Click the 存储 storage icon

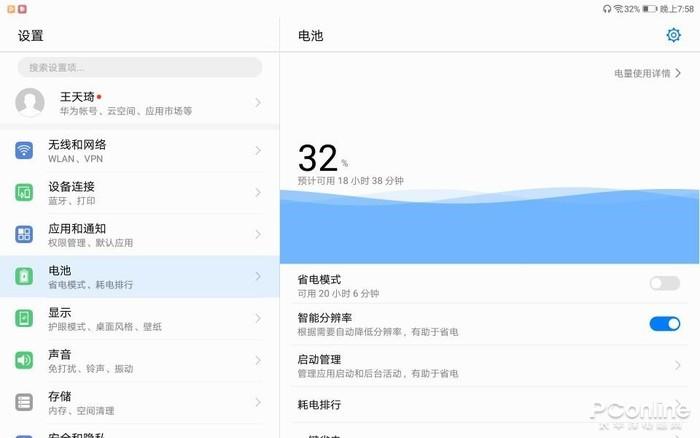click(24, 402)
